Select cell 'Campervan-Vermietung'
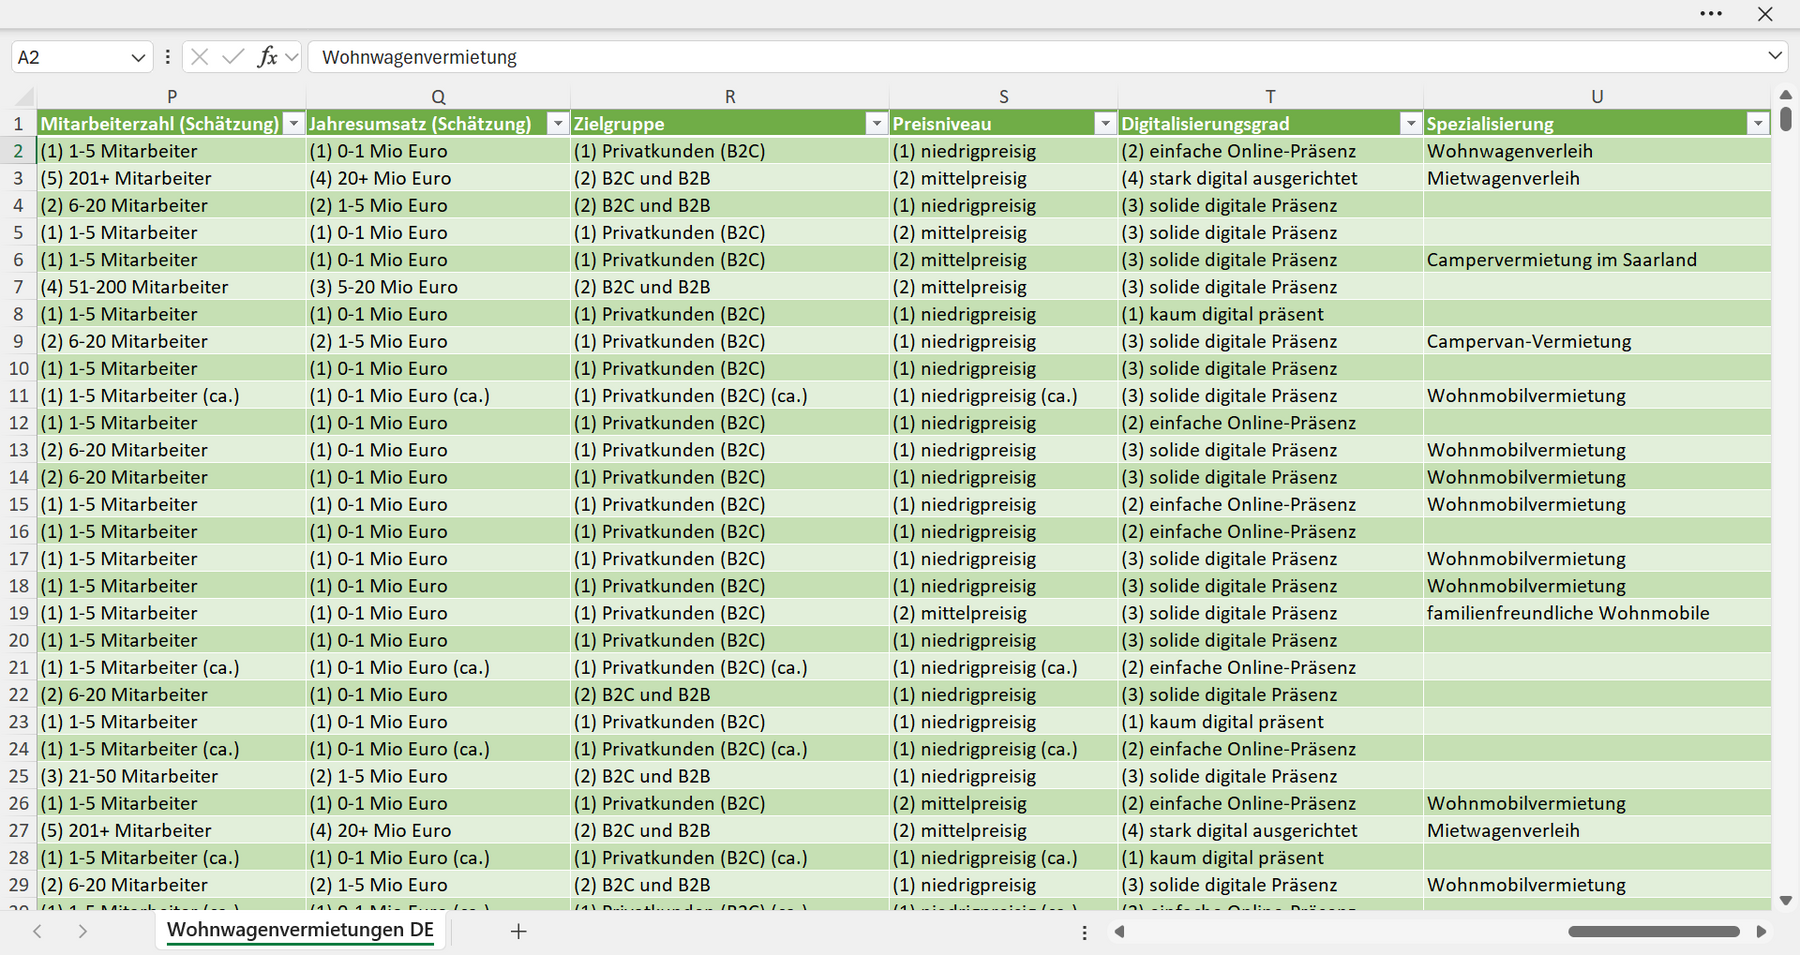1800x955 pixels. click(x=1597, y=341)
